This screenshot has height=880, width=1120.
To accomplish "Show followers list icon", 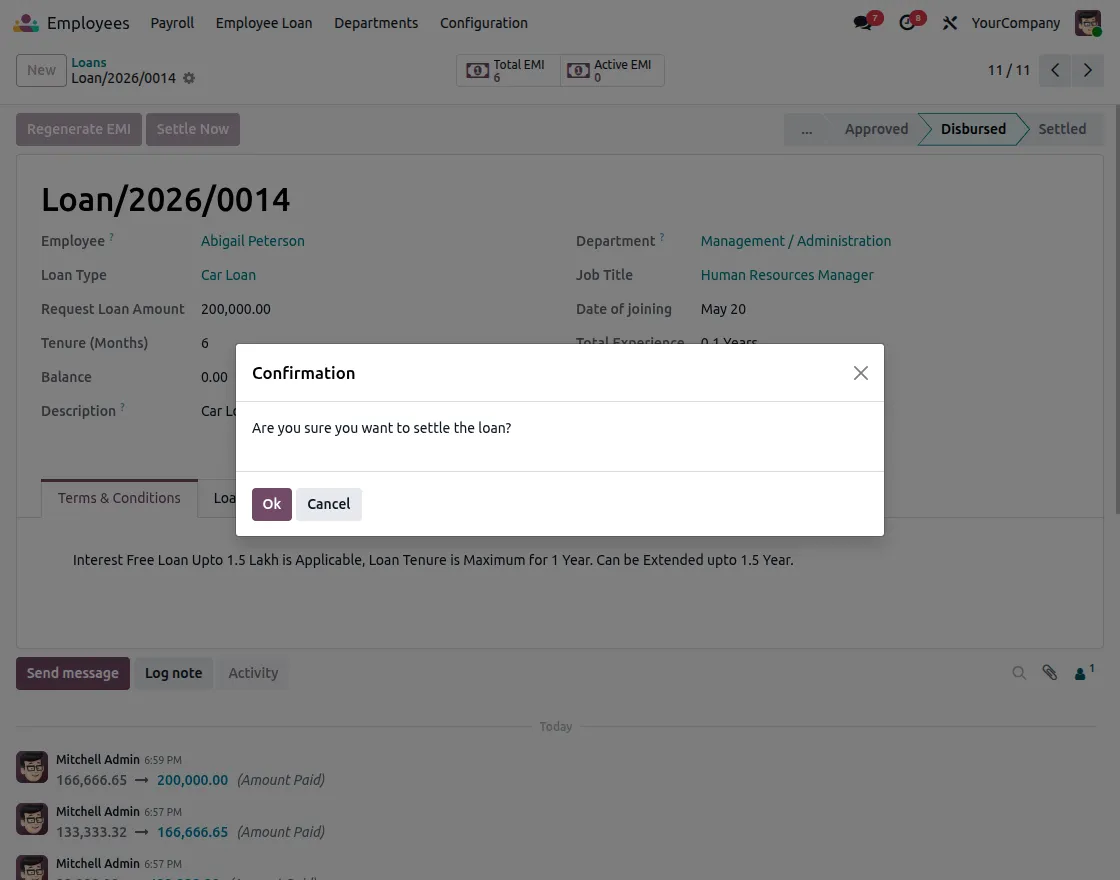I will click(x=1084, y=673).
